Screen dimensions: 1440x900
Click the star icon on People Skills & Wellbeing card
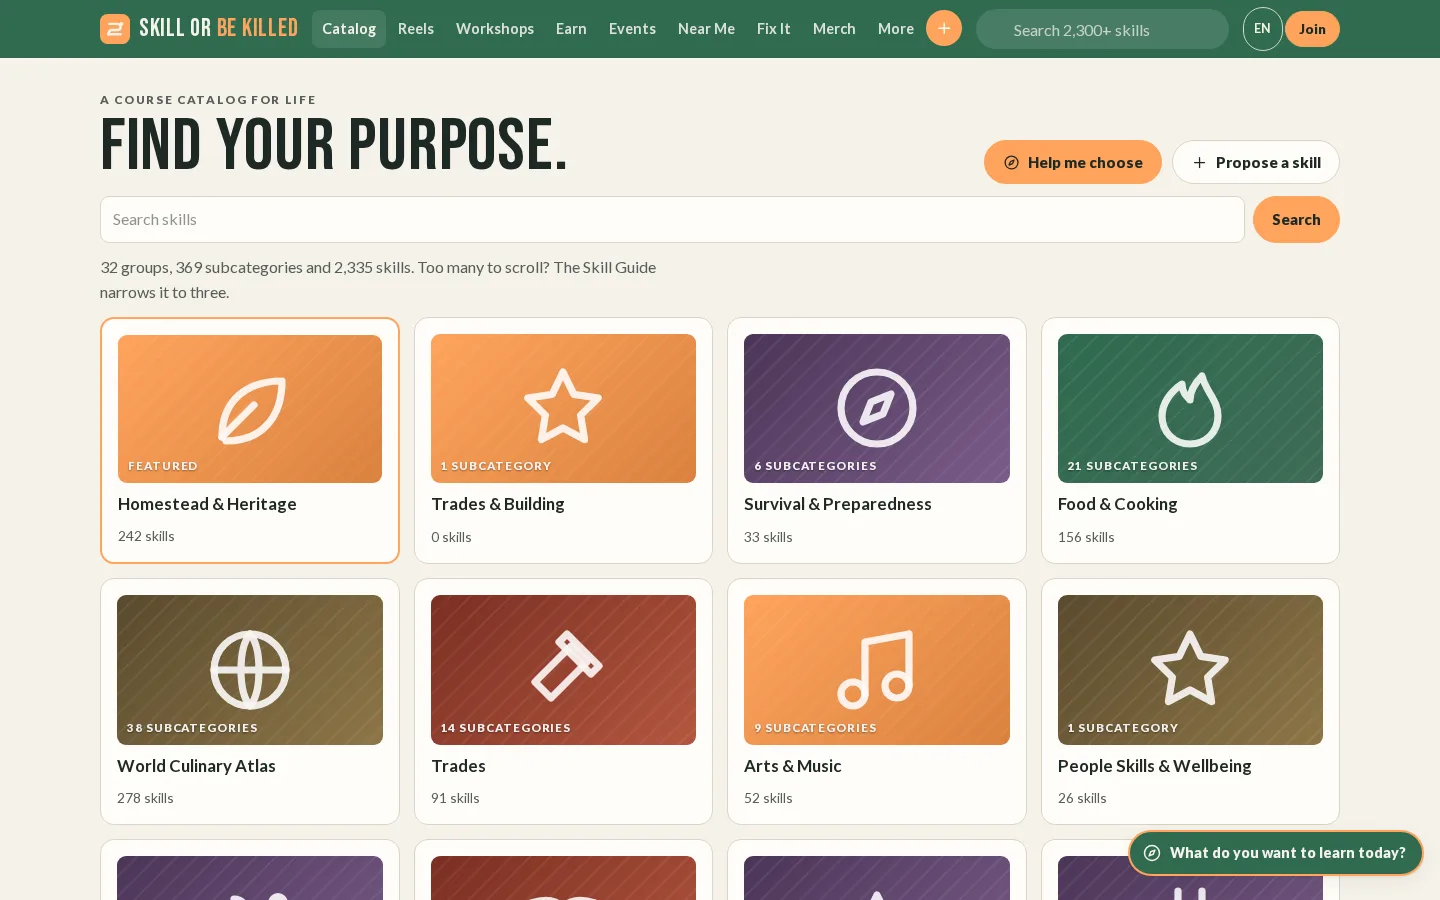[1190, 668]
